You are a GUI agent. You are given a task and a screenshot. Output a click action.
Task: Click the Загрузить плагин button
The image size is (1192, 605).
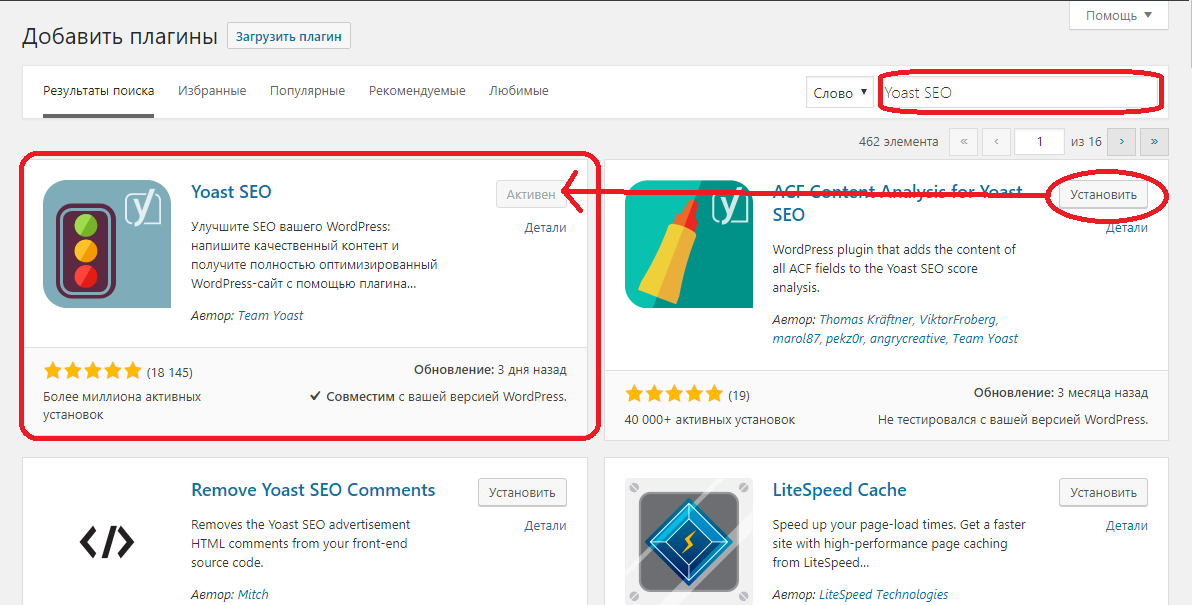pos(289,36)
